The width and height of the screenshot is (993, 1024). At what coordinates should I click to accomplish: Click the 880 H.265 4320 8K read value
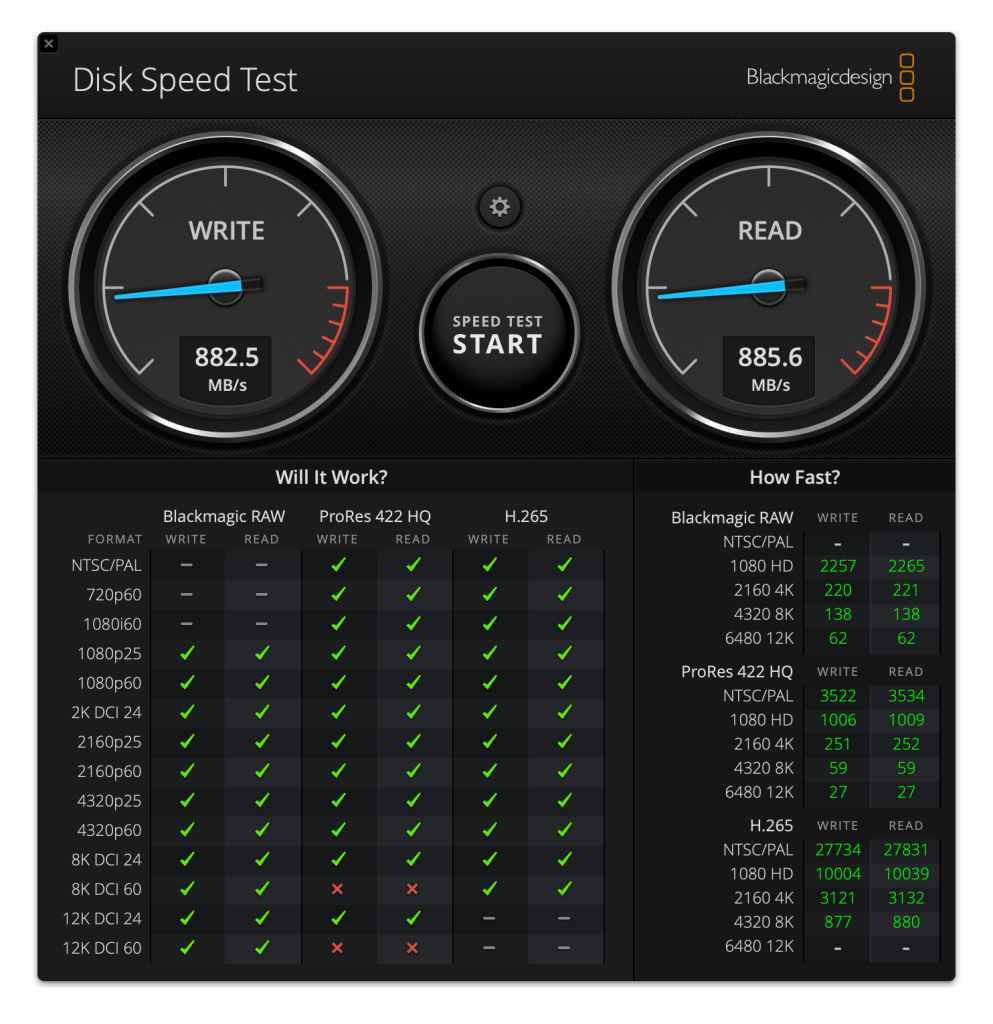coord(906,923)
